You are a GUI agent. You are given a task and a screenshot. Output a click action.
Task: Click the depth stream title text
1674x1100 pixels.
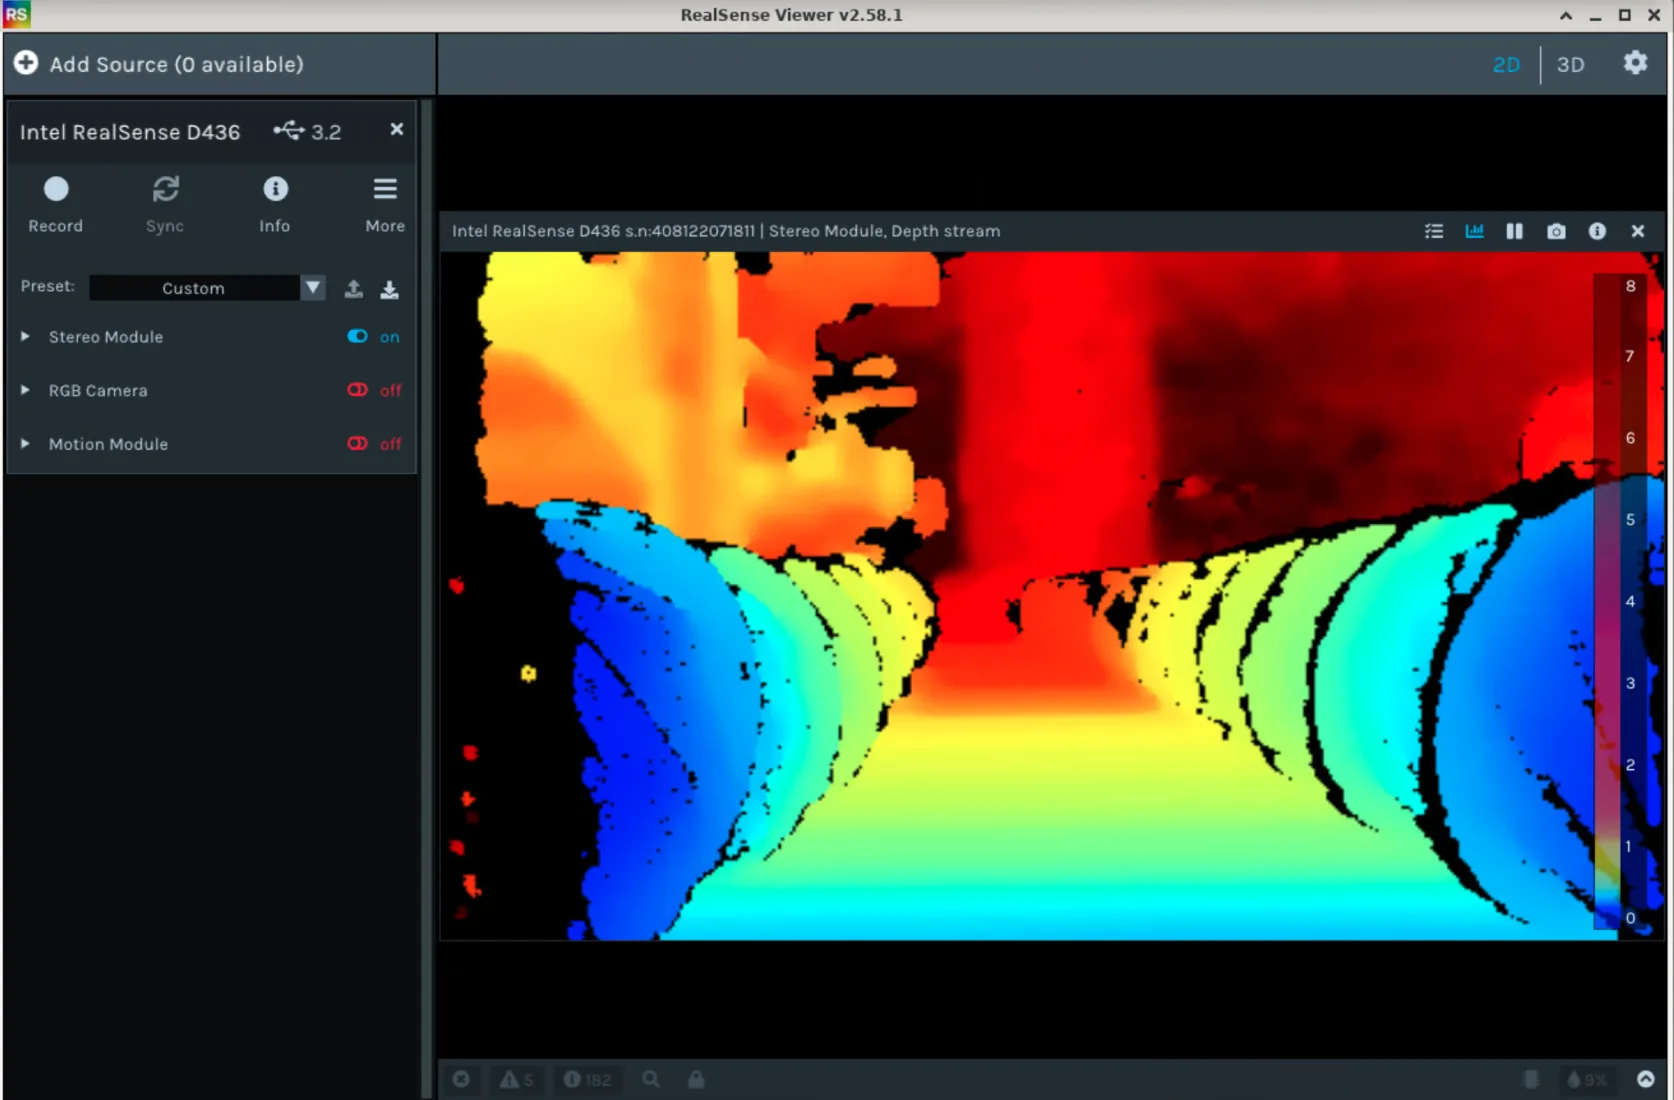[x=726, y=231]
